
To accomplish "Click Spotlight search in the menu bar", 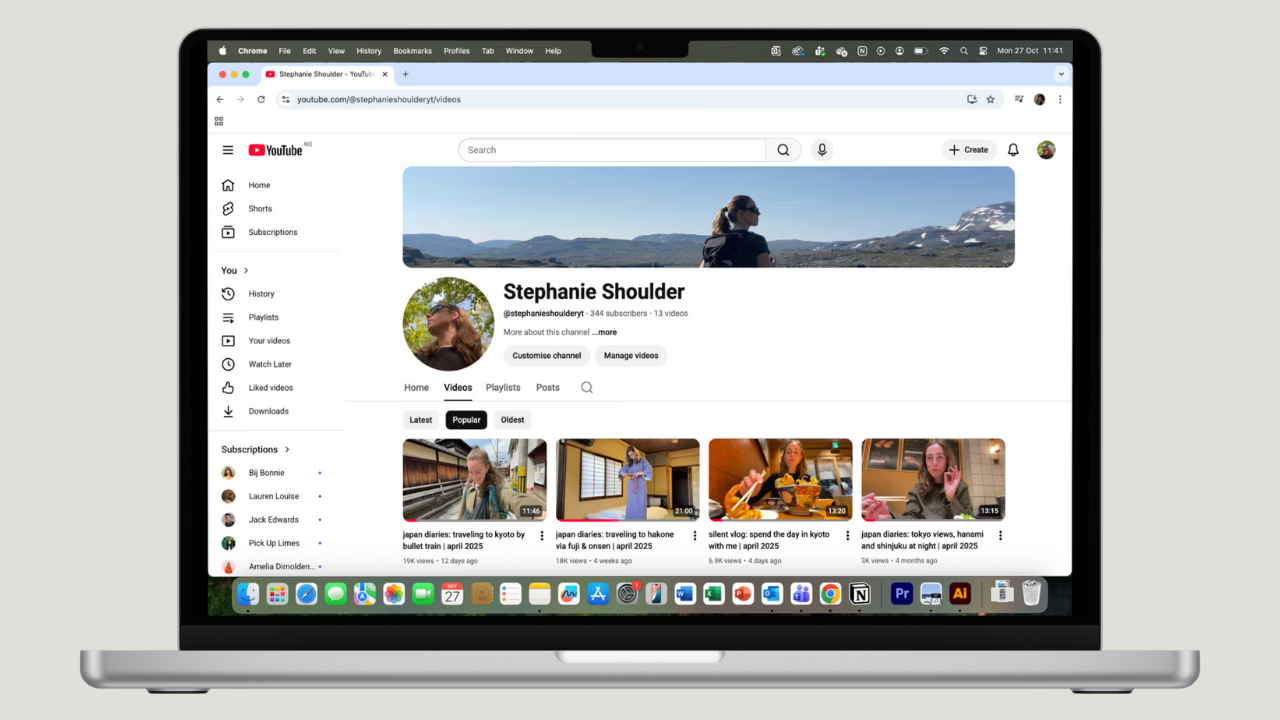I will click(964, 51).
